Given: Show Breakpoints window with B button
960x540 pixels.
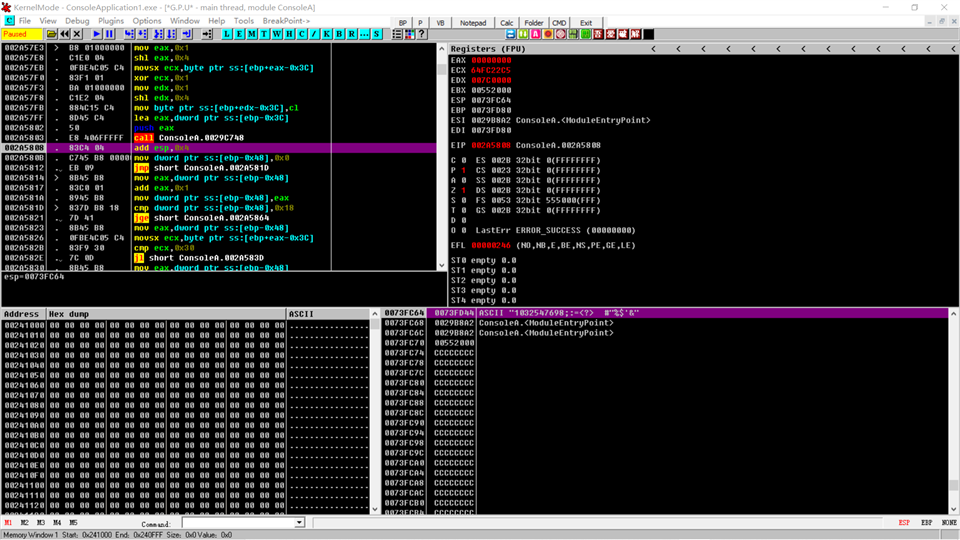Looking at the screenshot, I should (337, 34).
